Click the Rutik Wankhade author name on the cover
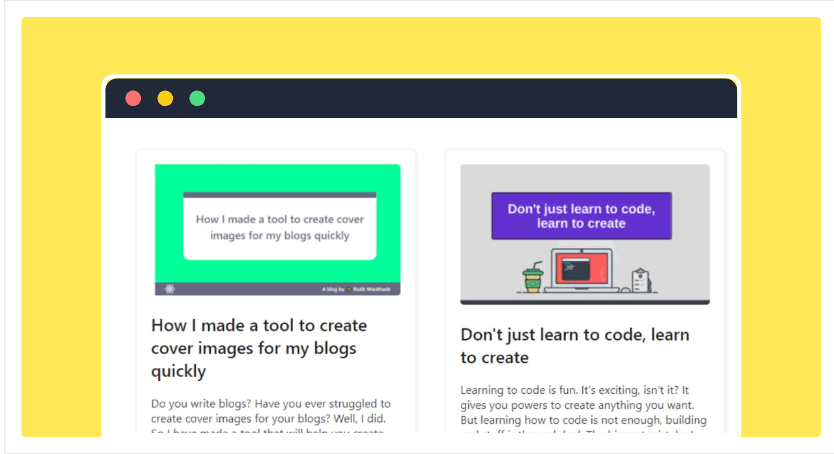This screenshot has width=834, height=454. (371, 289)
